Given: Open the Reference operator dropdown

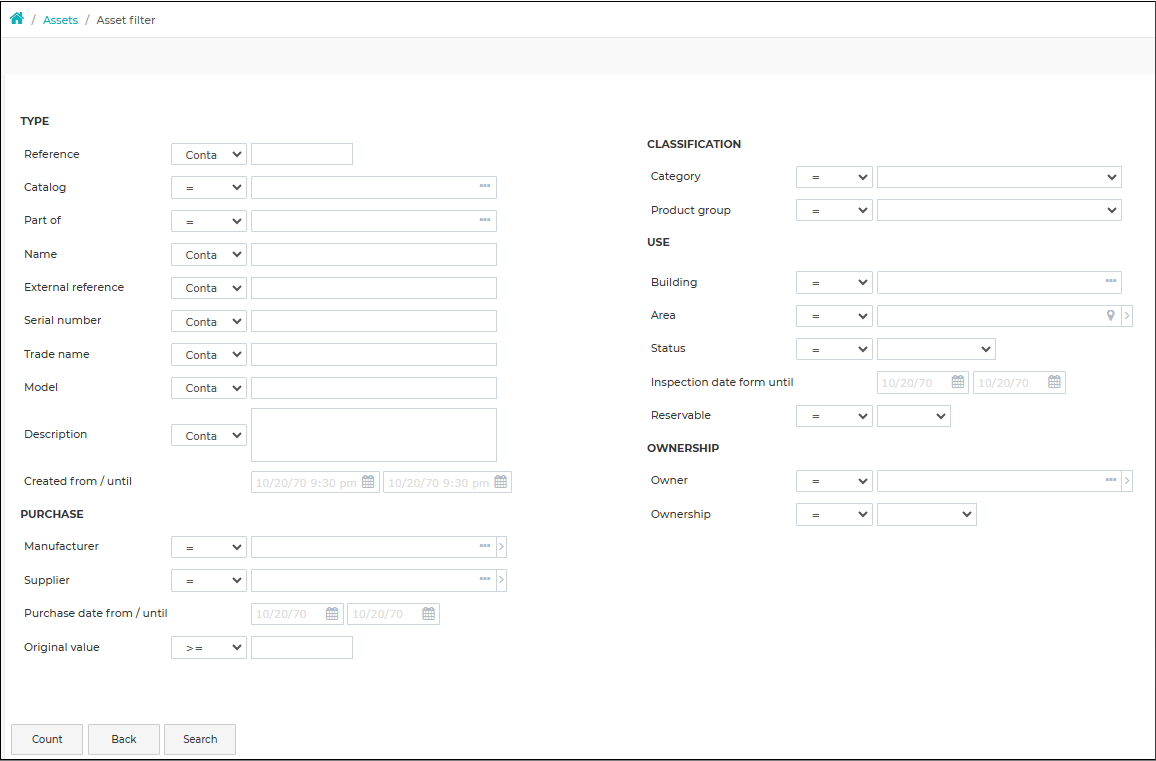Looking at the screenshot, I should (209, 154).
